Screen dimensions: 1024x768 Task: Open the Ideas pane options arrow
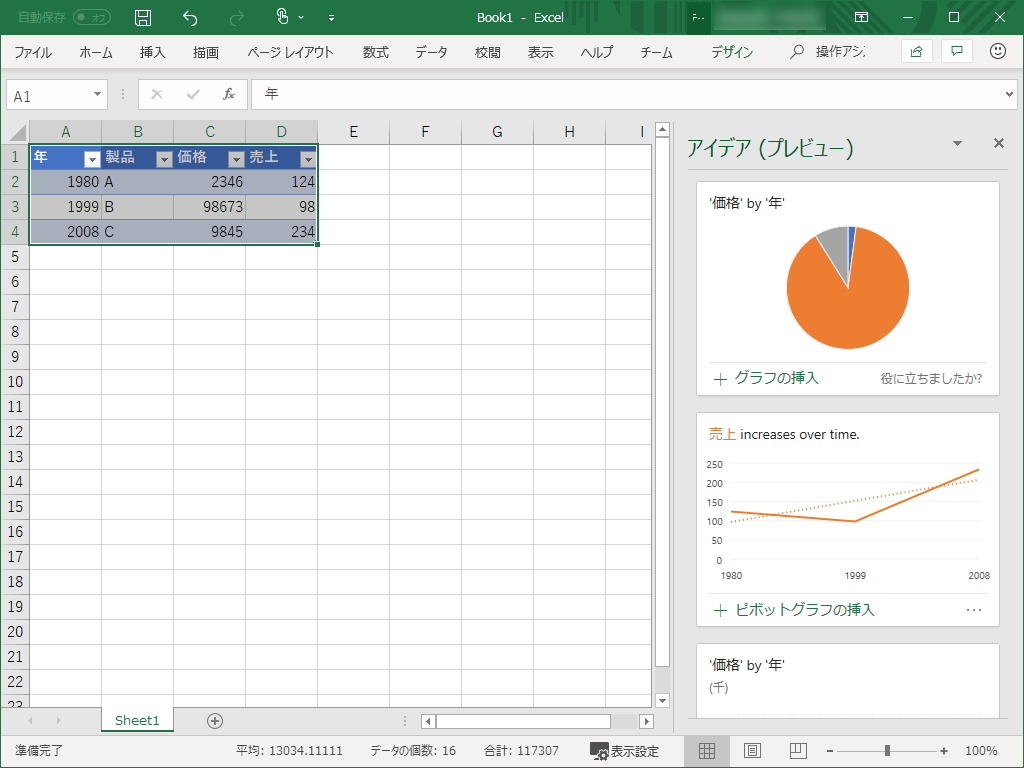coord(957,144)
